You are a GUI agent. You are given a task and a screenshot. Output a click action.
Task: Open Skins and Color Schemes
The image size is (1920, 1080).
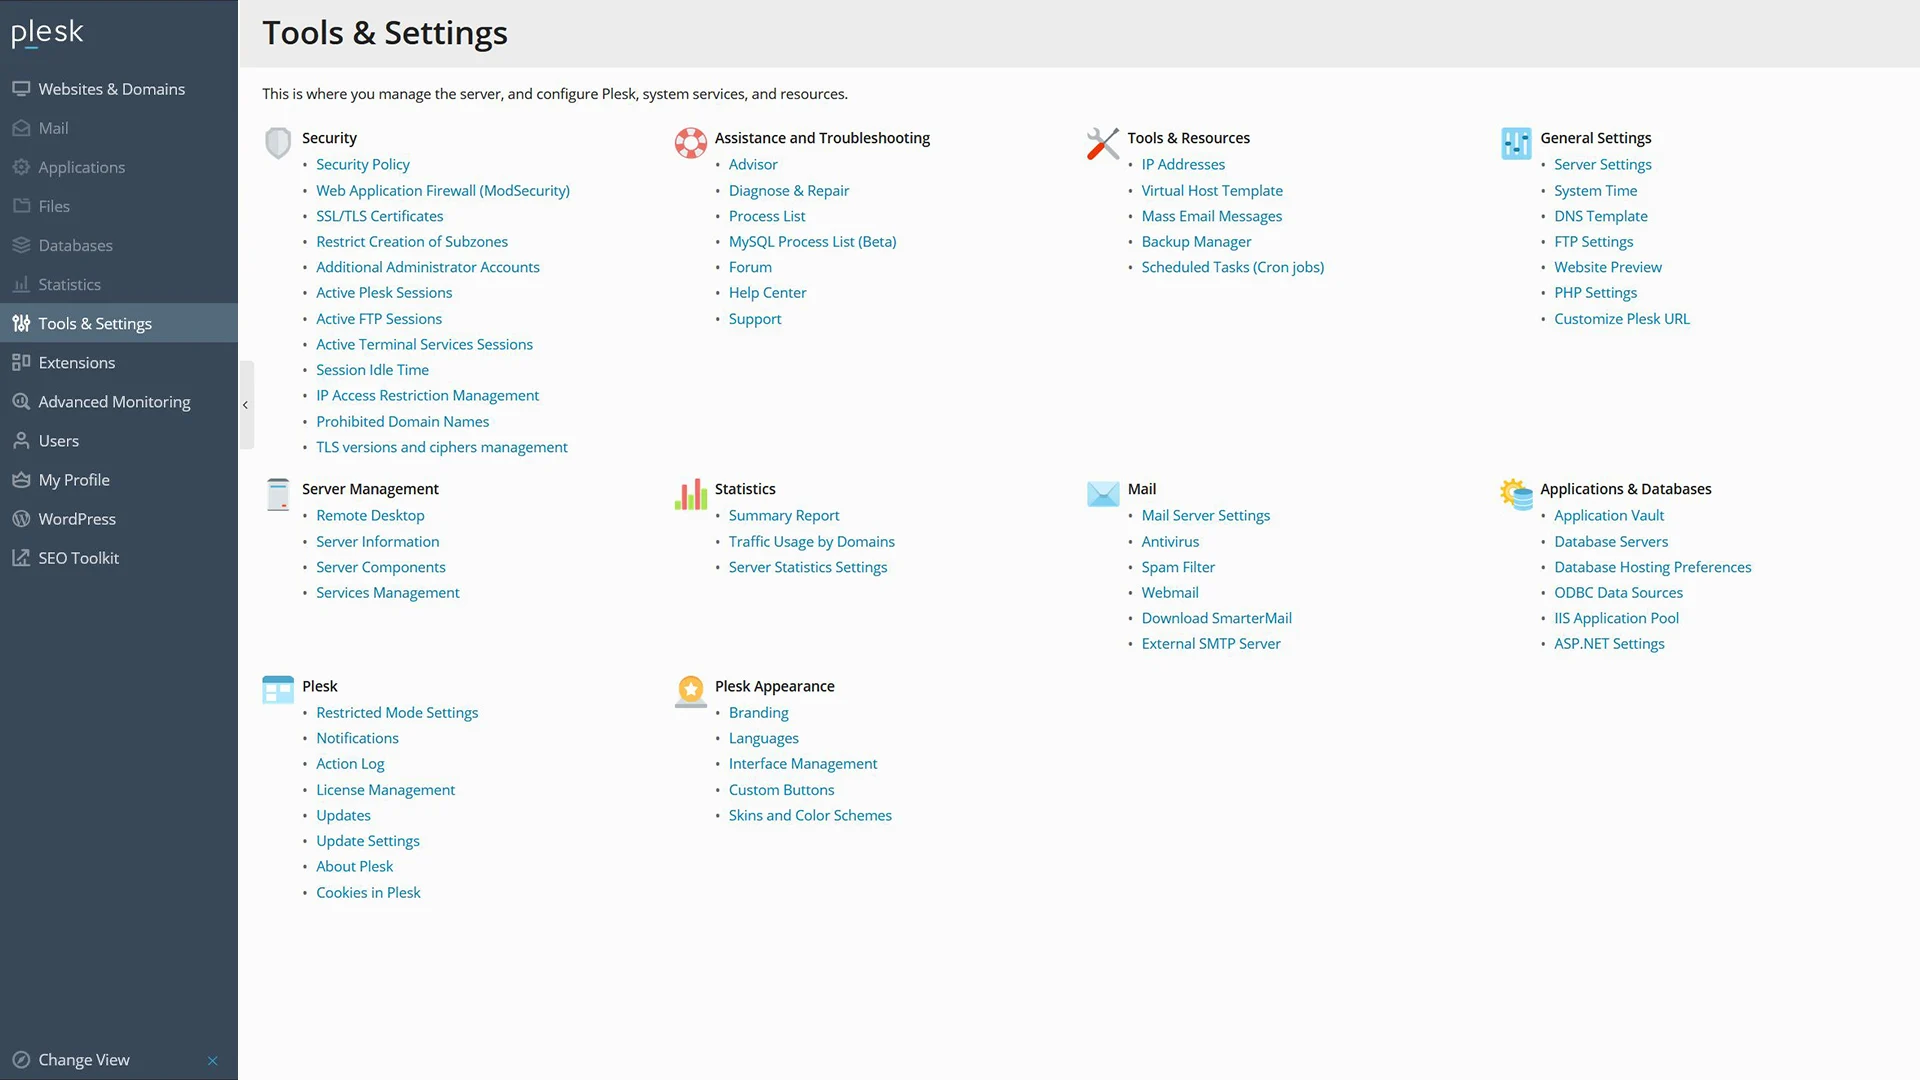(810, 815)
